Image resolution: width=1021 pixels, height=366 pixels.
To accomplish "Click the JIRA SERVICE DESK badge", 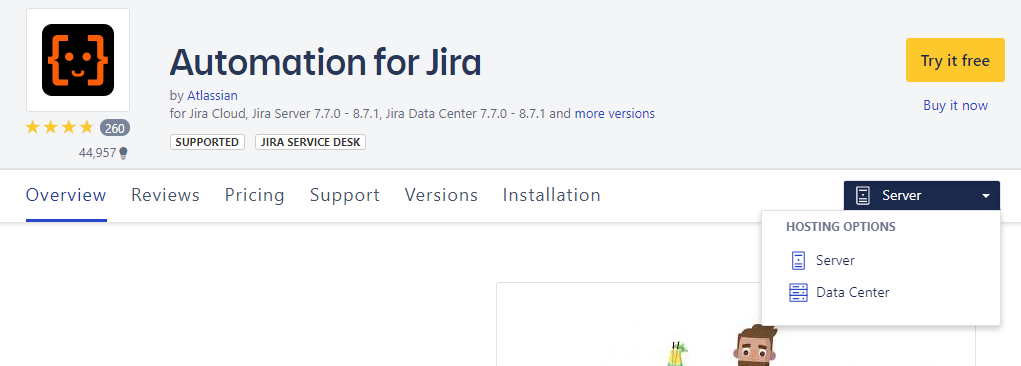I will click(x=310, y=142).
